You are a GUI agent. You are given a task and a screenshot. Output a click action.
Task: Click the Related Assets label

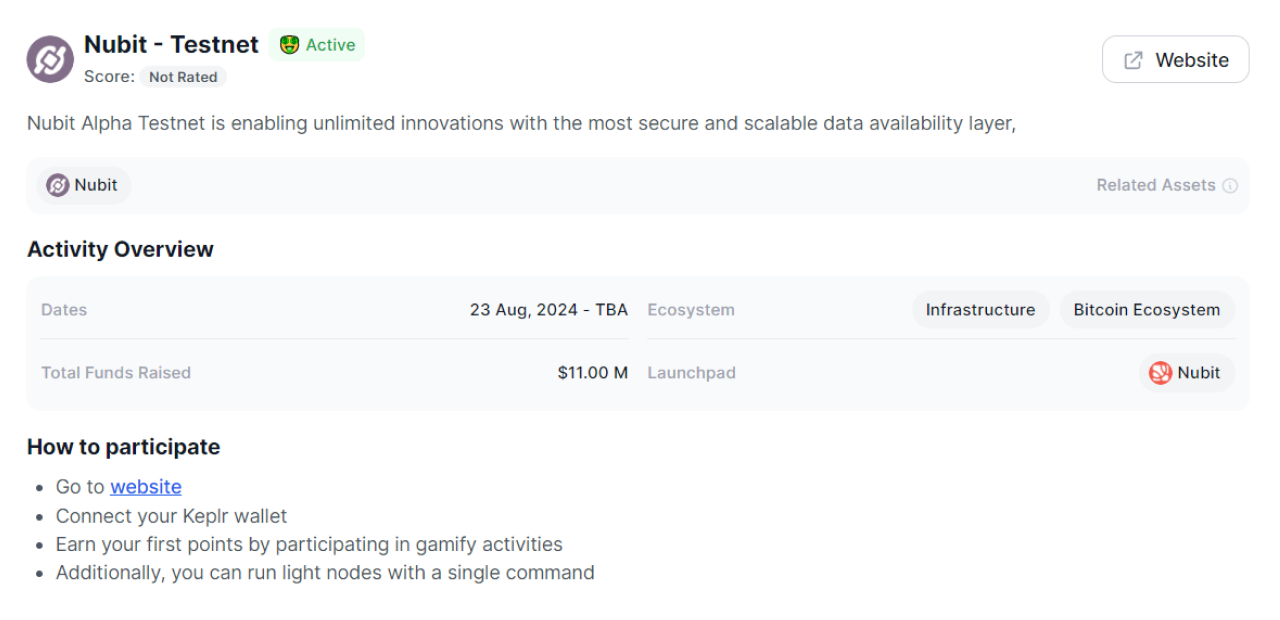1155,185
